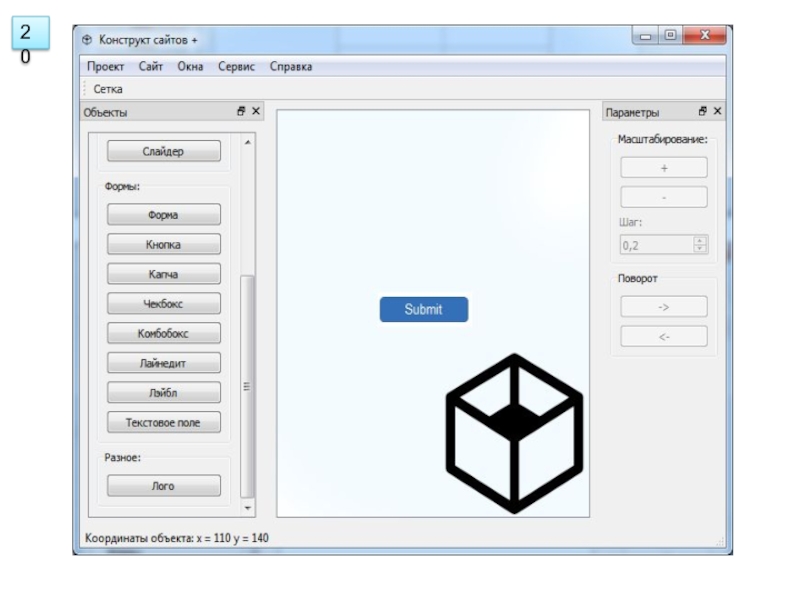
Task: Click the objects list scroll-up arrow
Action: click(247, 142)
